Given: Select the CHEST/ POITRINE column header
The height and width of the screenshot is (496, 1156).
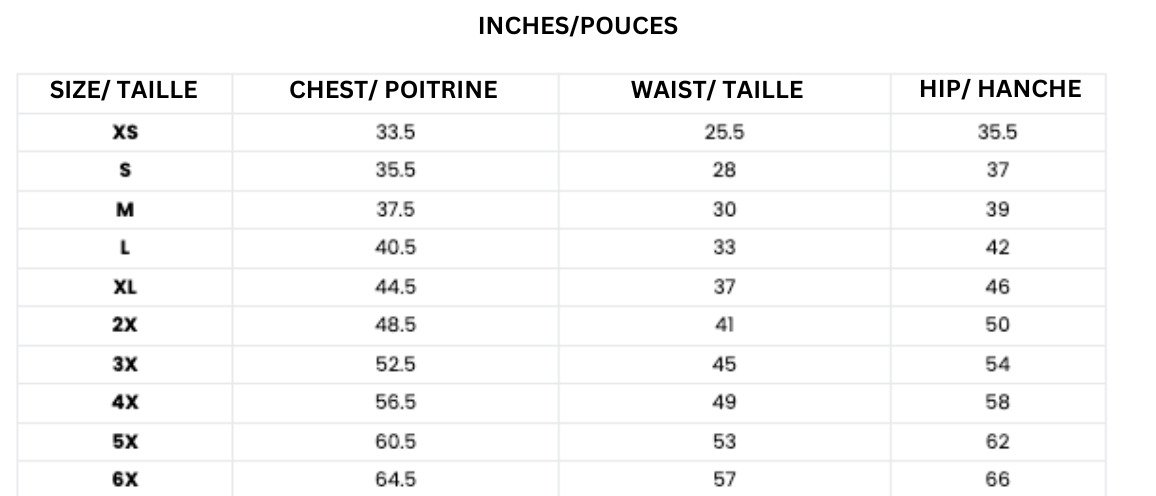Looking at the screenshot, I should 394,90.
